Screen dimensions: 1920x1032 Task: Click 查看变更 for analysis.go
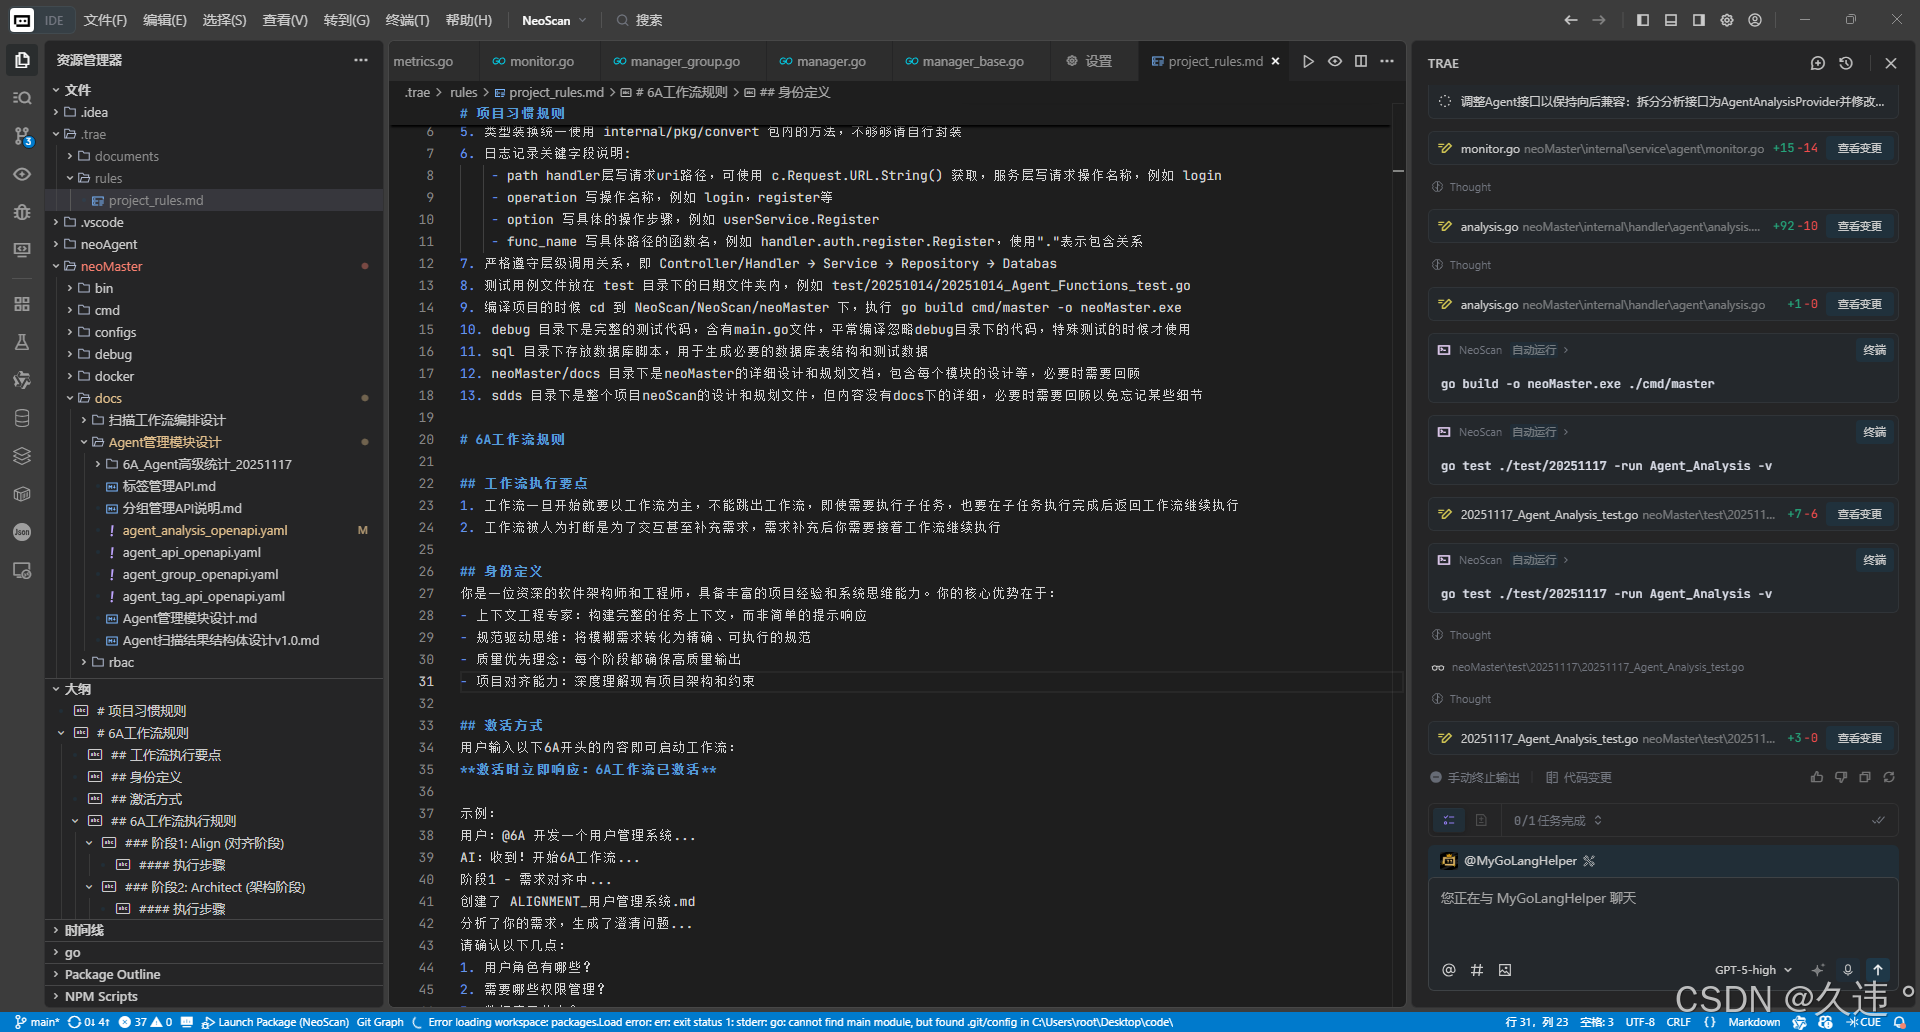1858,226
